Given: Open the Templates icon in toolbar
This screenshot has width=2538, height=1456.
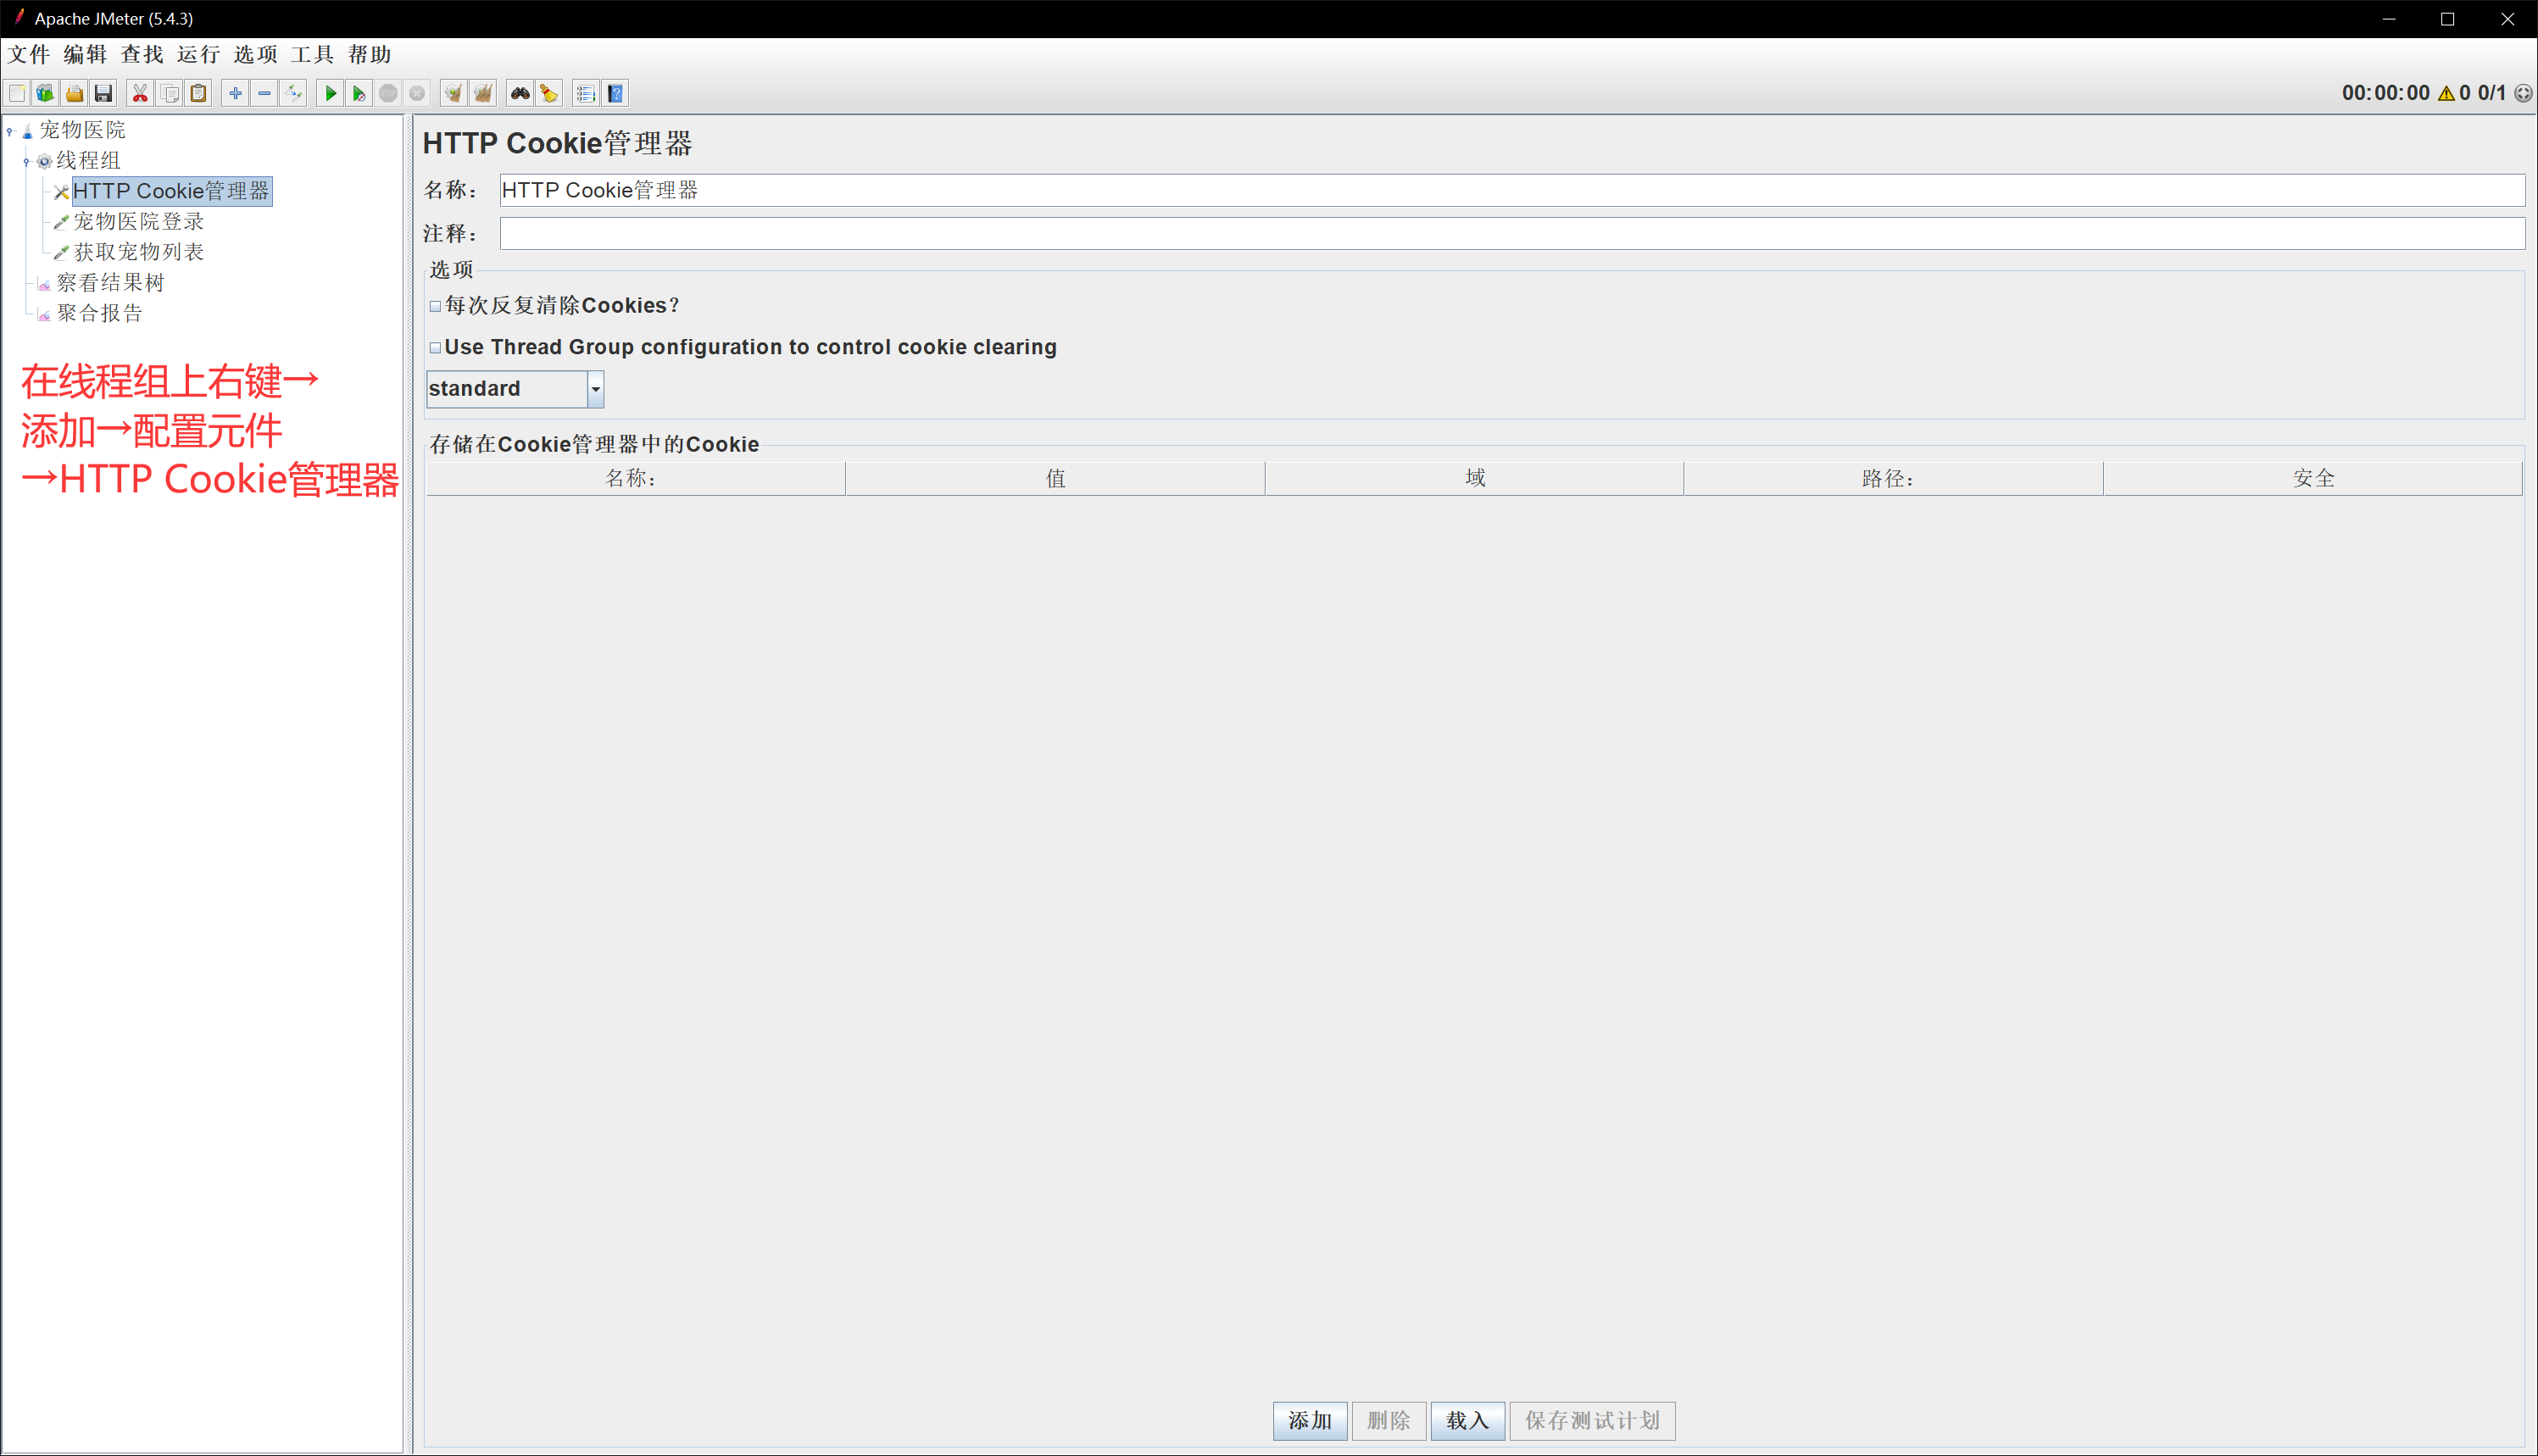Looking at the screenshot, I should coord(45,93).
